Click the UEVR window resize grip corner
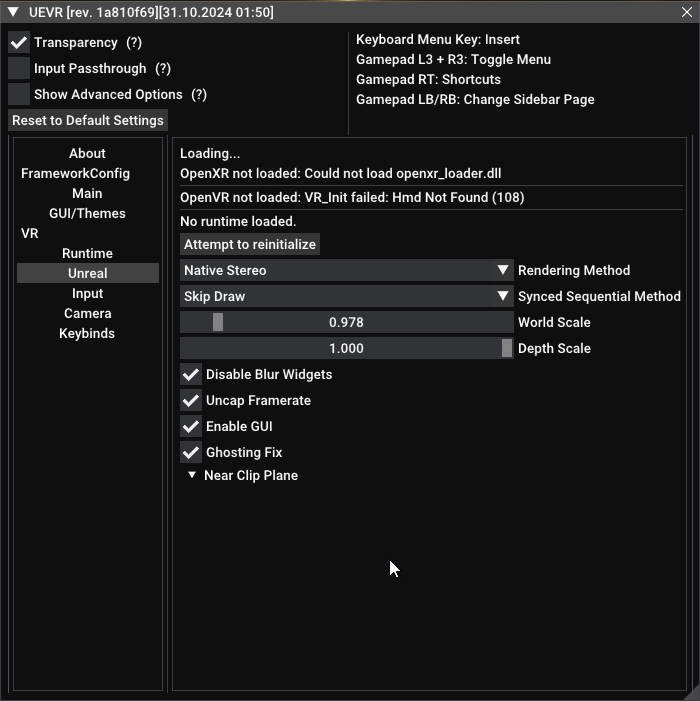This screenshot has height=701, width=700. click(x=693, y=694)
